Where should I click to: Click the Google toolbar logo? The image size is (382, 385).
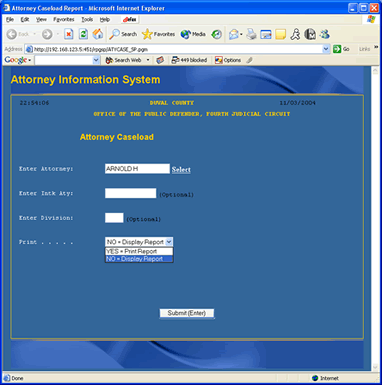tap(15, 60)
